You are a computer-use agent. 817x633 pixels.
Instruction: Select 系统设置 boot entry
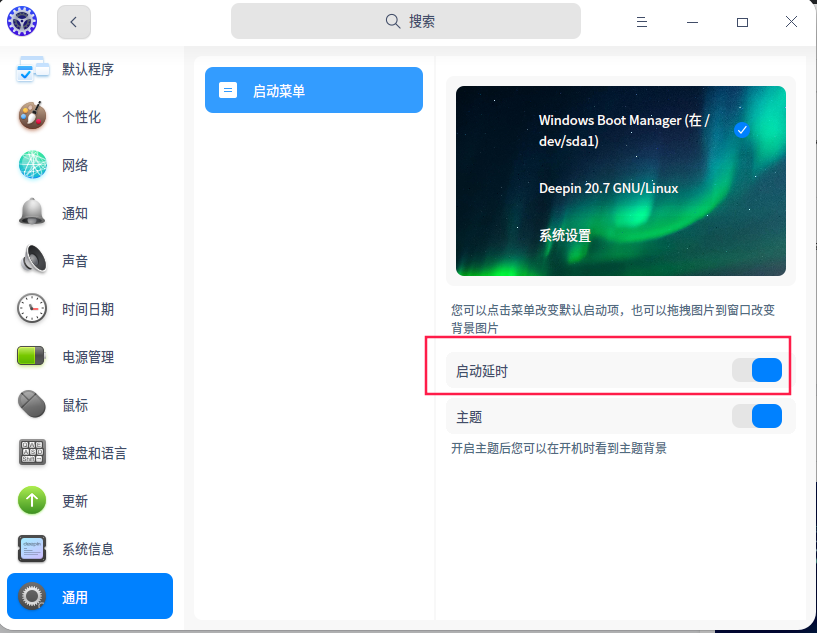[x=565, y=235]
